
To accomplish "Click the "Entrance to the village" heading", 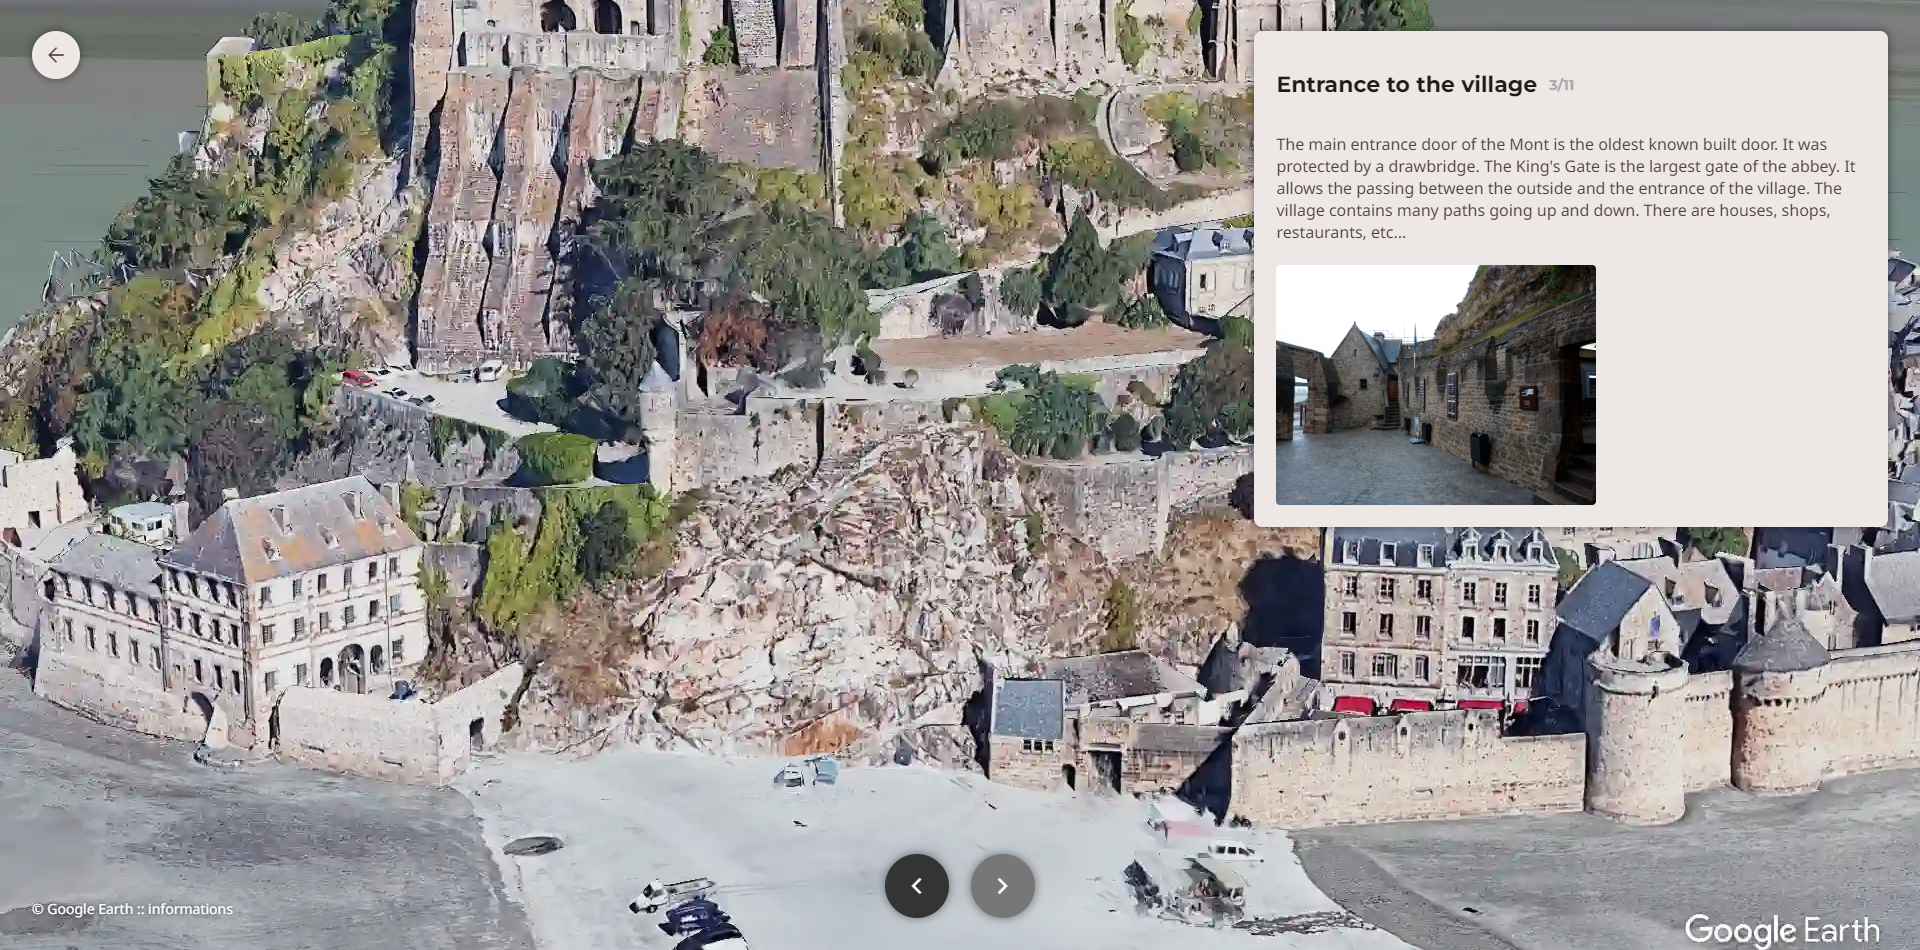I will pos(1406,85).
